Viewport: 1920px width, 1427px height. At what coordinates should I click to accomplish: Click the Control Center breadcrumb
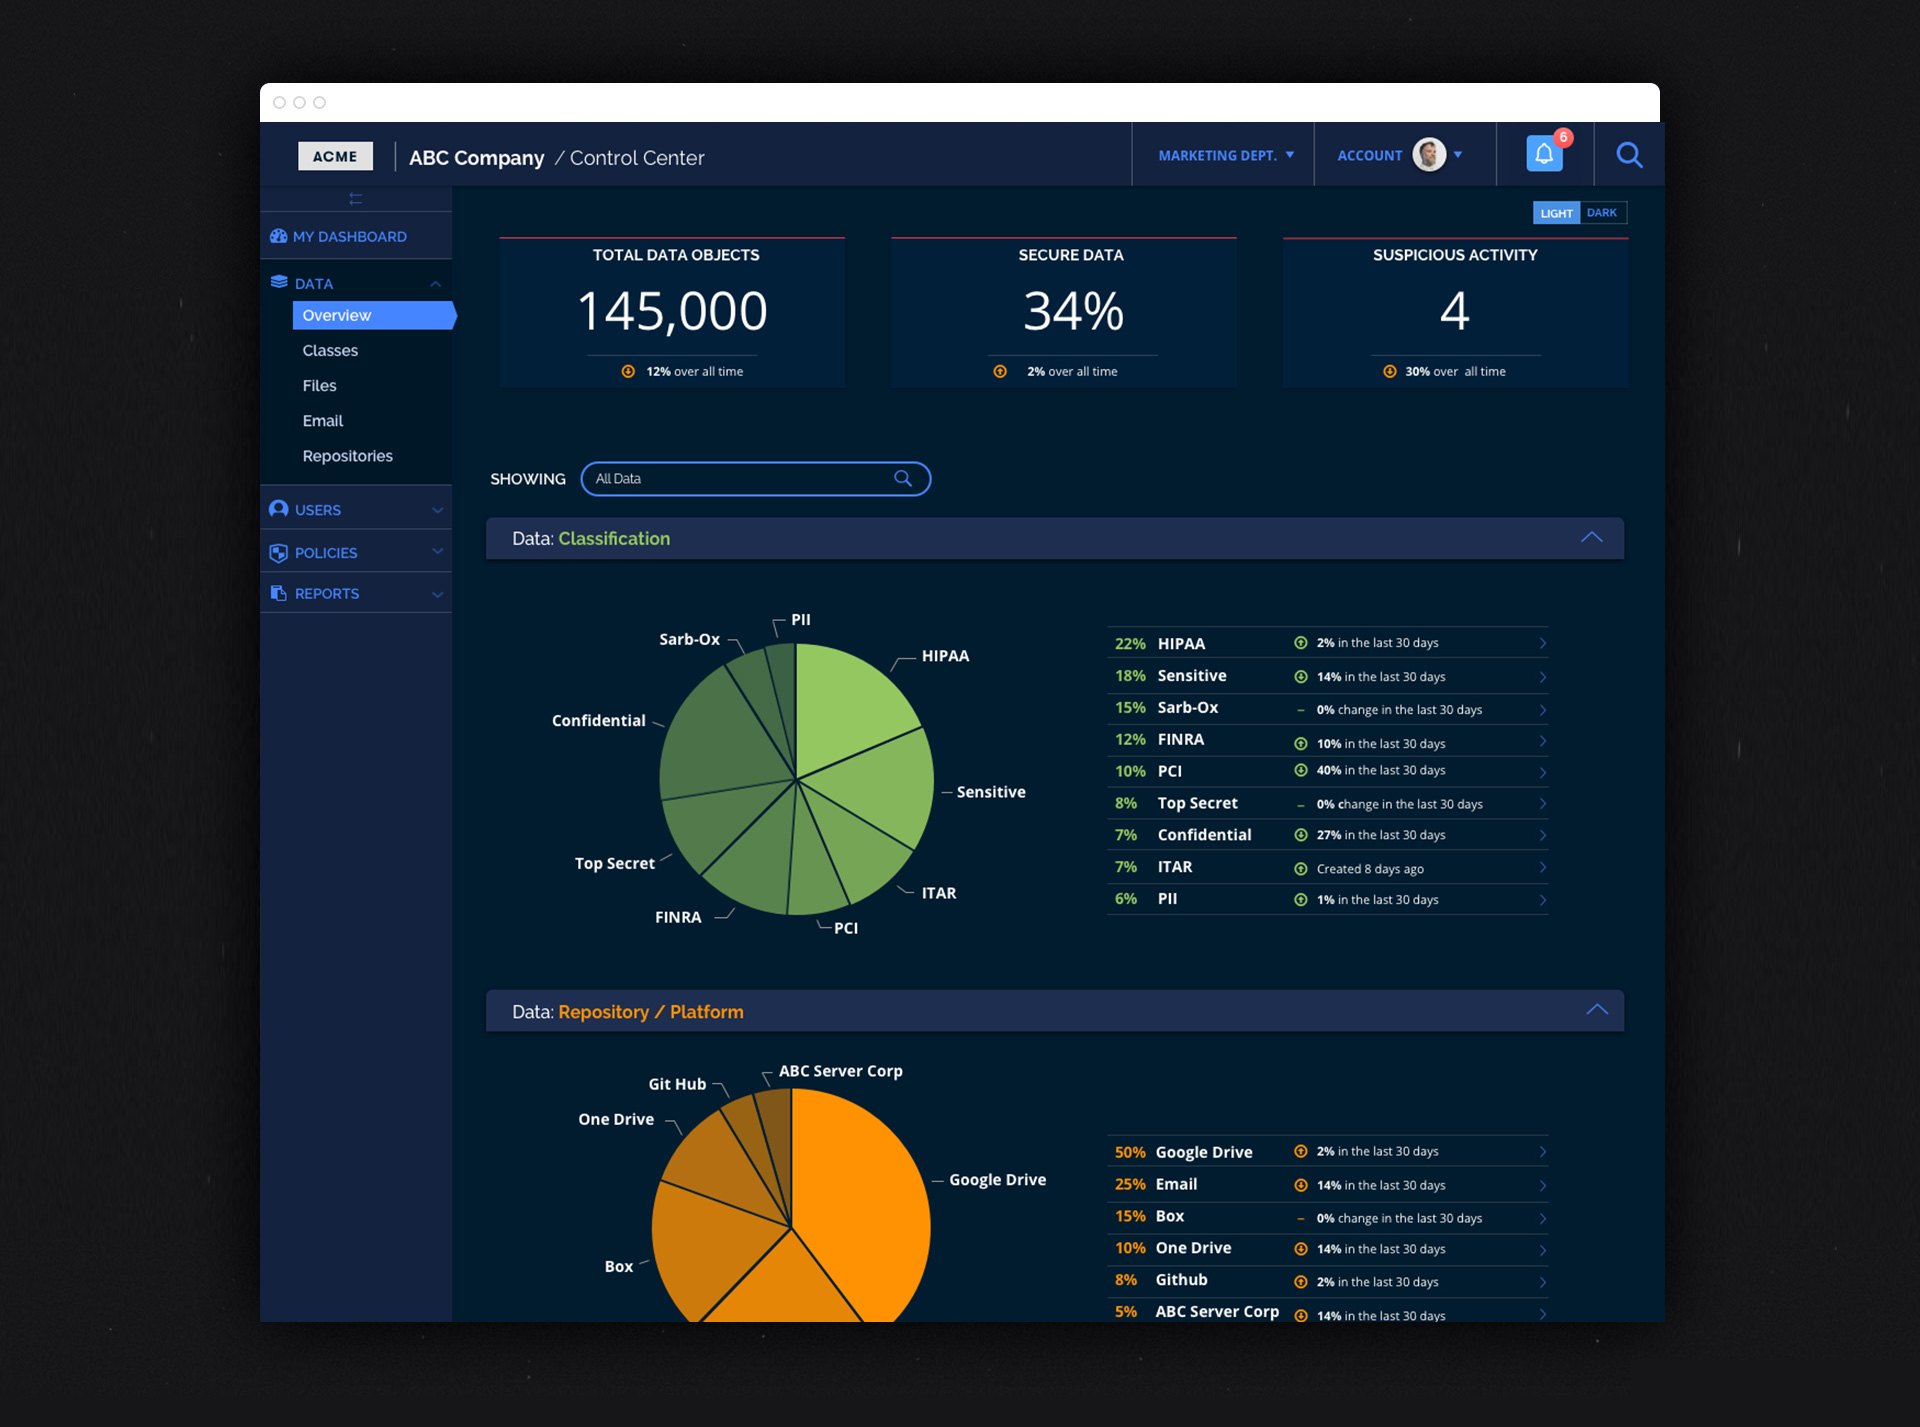[x=636, y=157]
